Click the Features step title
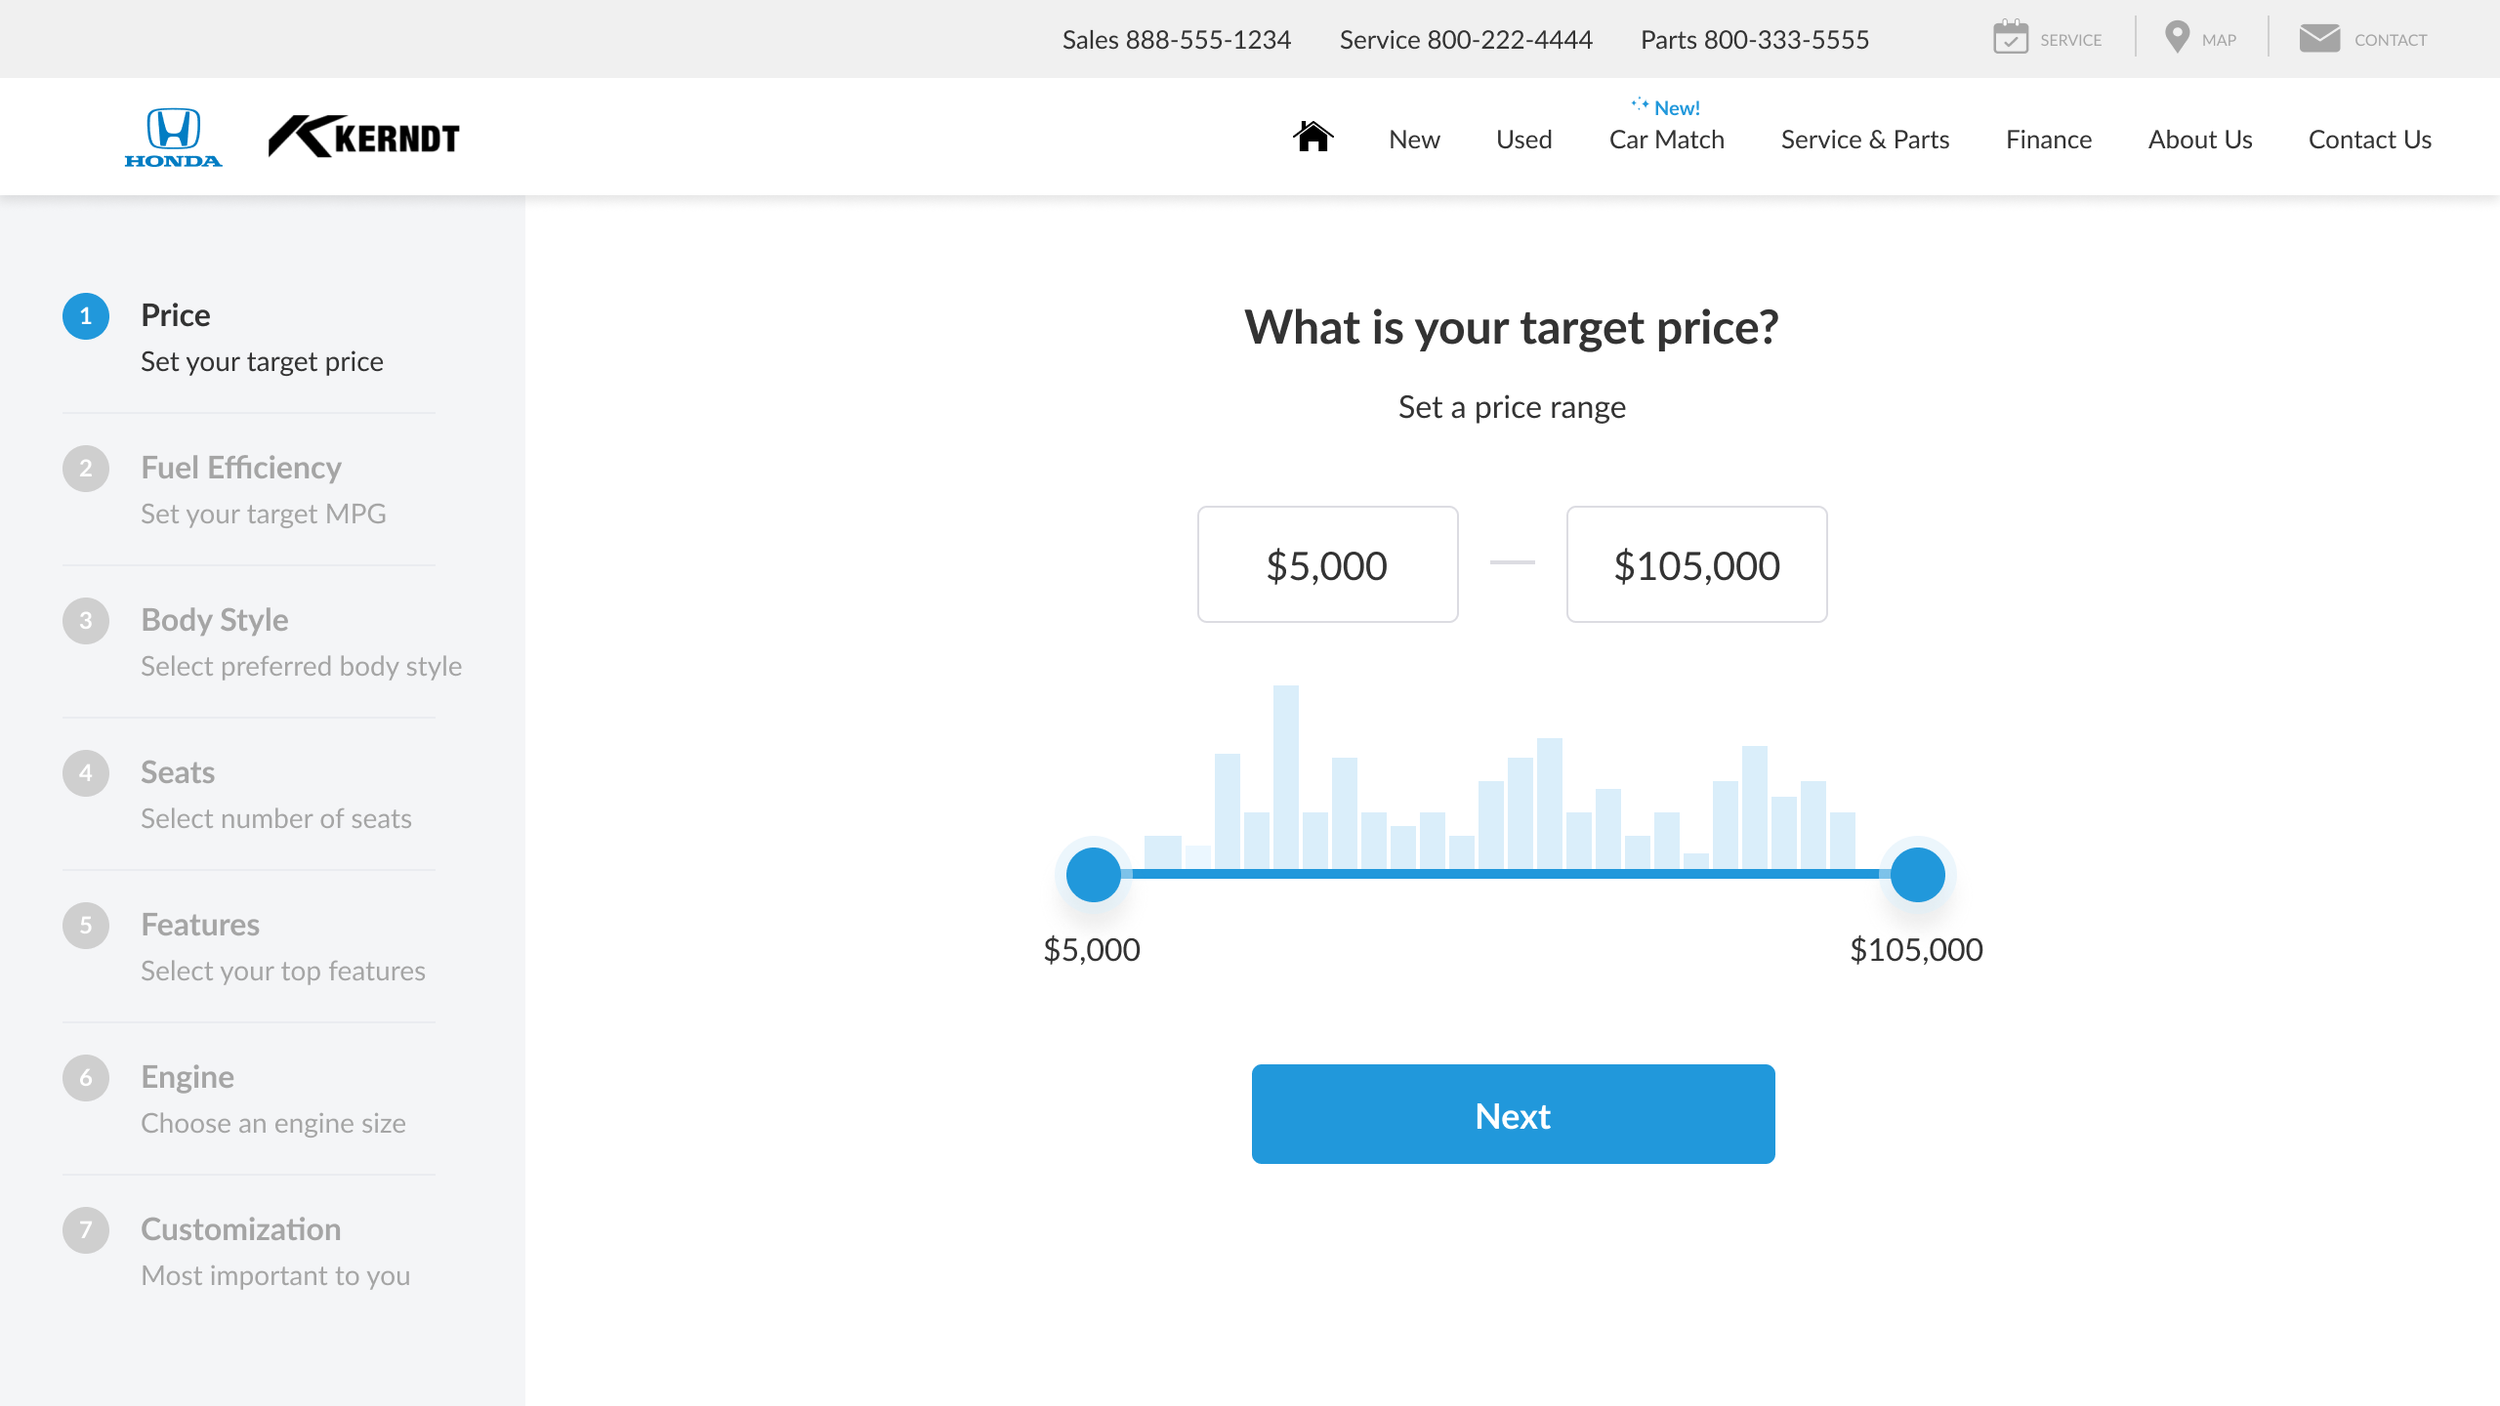The width and height of the screenshot is (2500, 1406). click(200, 924)
